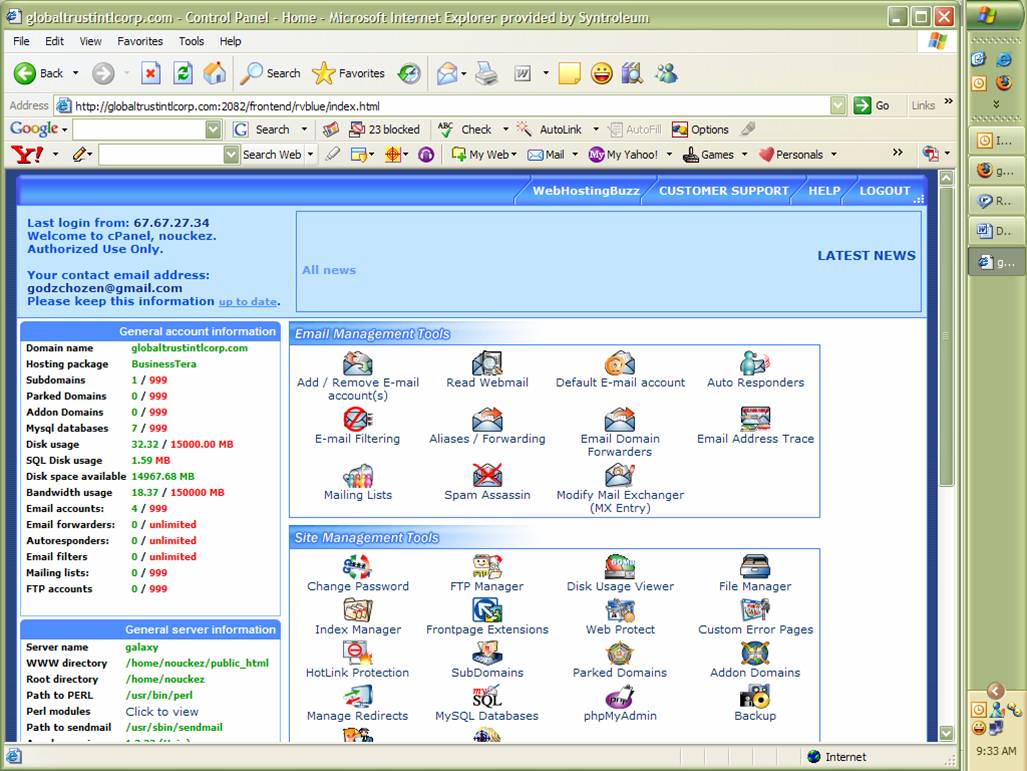Image resolution: width=1027 pixels, height=771 pixels.
Task: Open the Favorites menu
Action: [x=140, y=41]
